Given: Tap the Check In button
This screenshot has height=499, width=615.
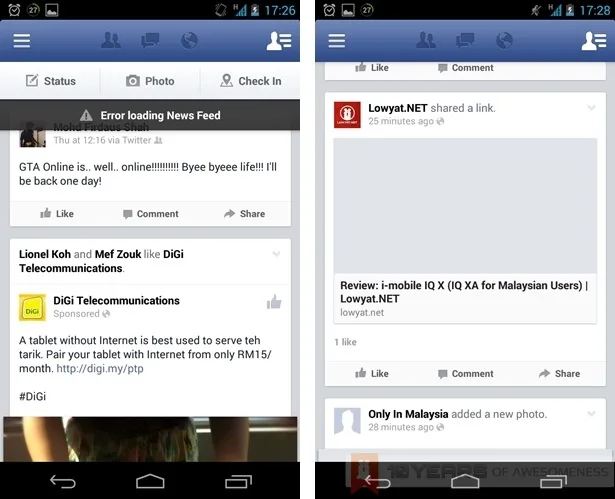Looking at the screenshot, I should [x=250, y=81].
